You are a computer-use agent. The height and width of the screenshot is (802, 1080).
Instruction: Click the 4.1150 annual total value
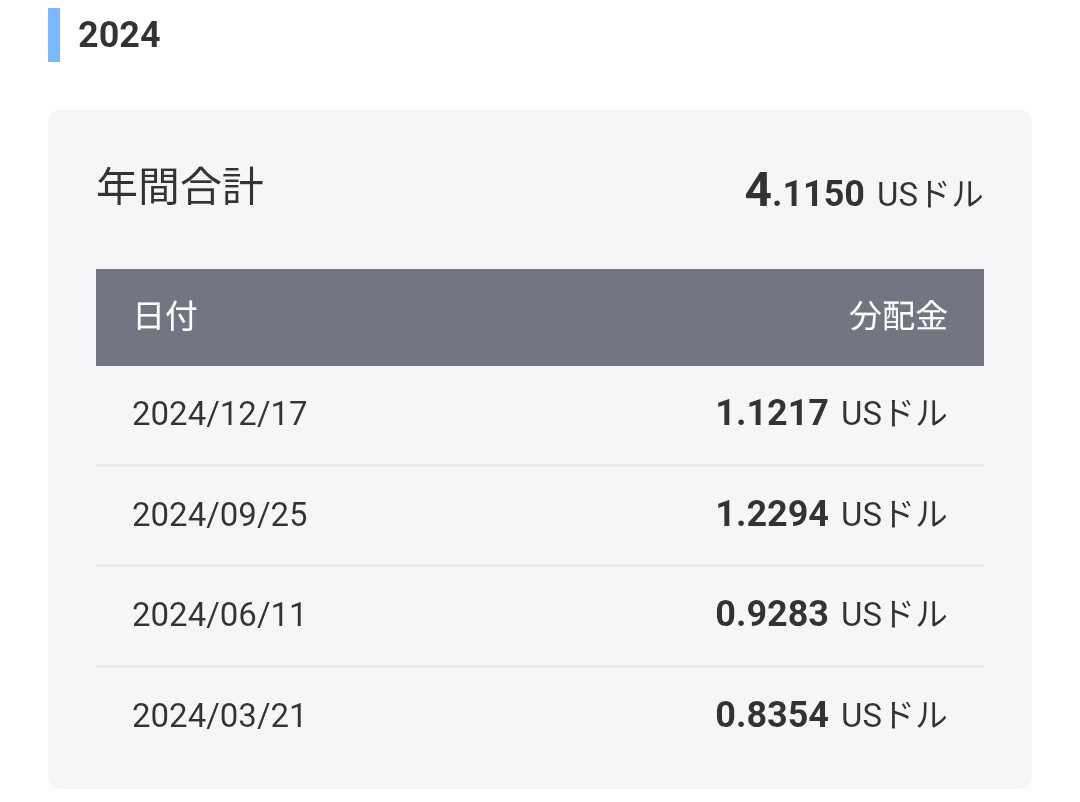click(x=804, y=192)
